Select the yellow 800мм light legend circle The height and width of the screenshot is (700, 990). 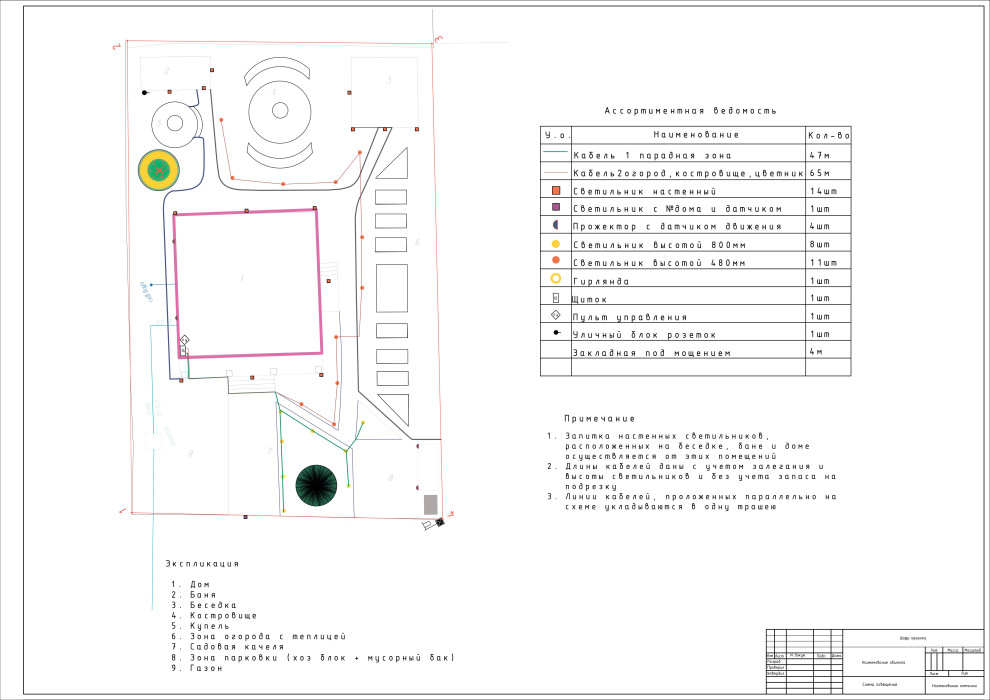point(555,243)
